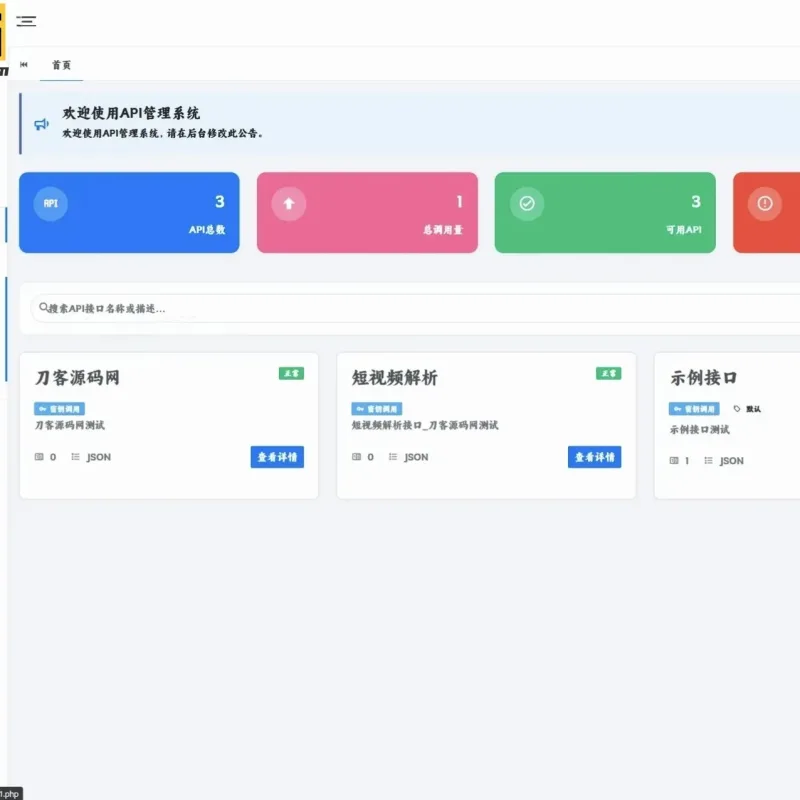
Task: Click the tab rewind arrow icon
Action: 23,64
